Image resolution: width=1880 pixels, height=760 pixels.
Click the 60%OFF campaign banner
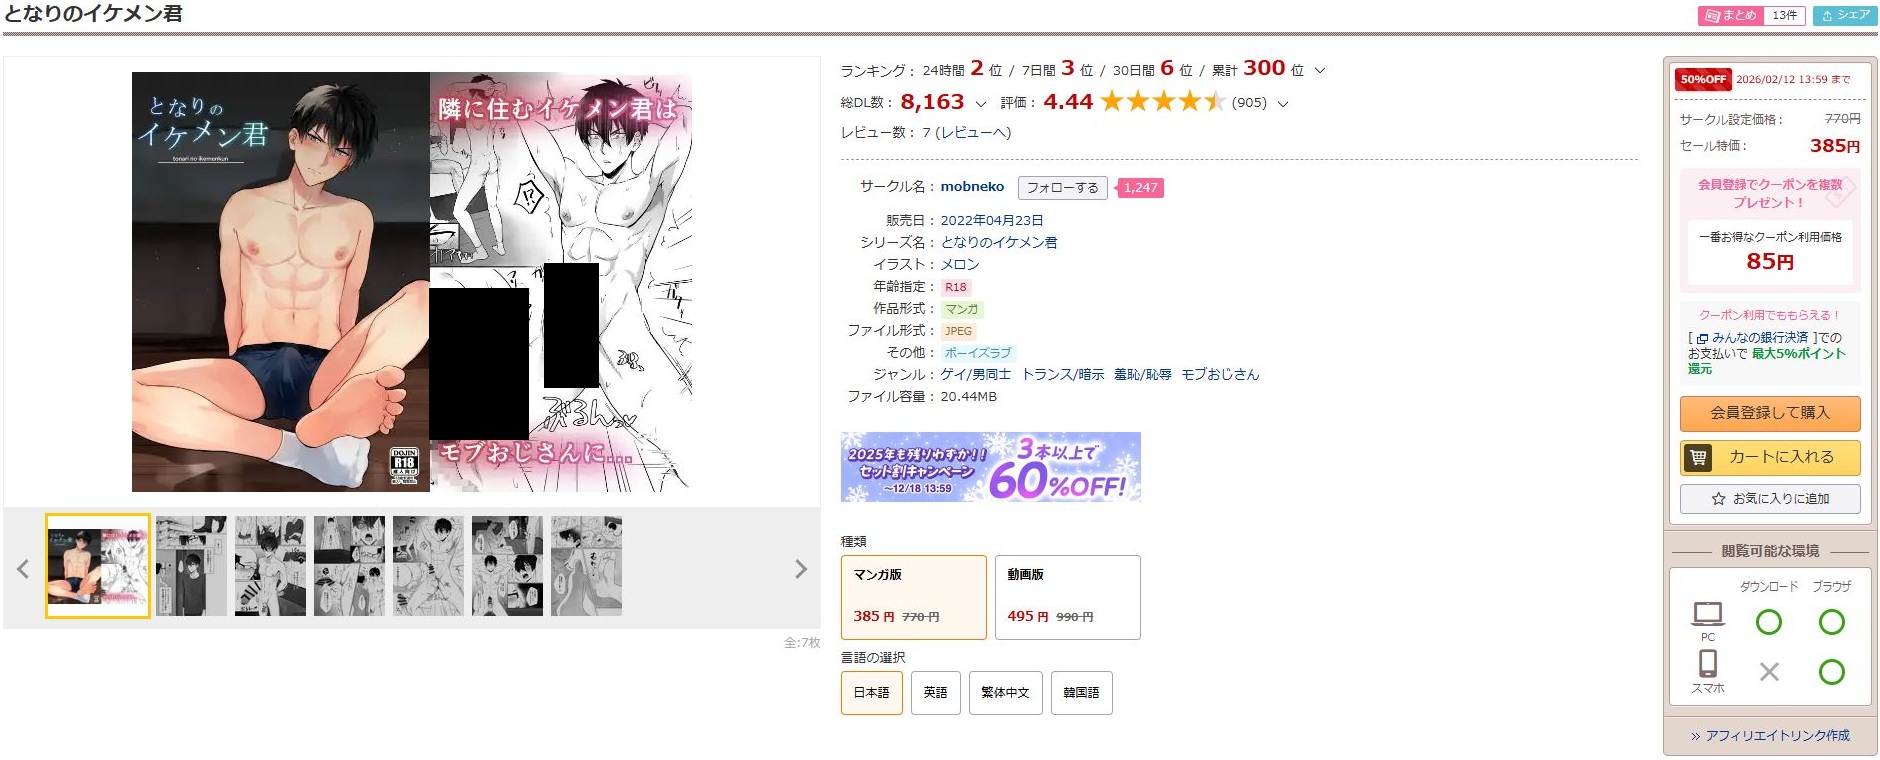[990, 466]
